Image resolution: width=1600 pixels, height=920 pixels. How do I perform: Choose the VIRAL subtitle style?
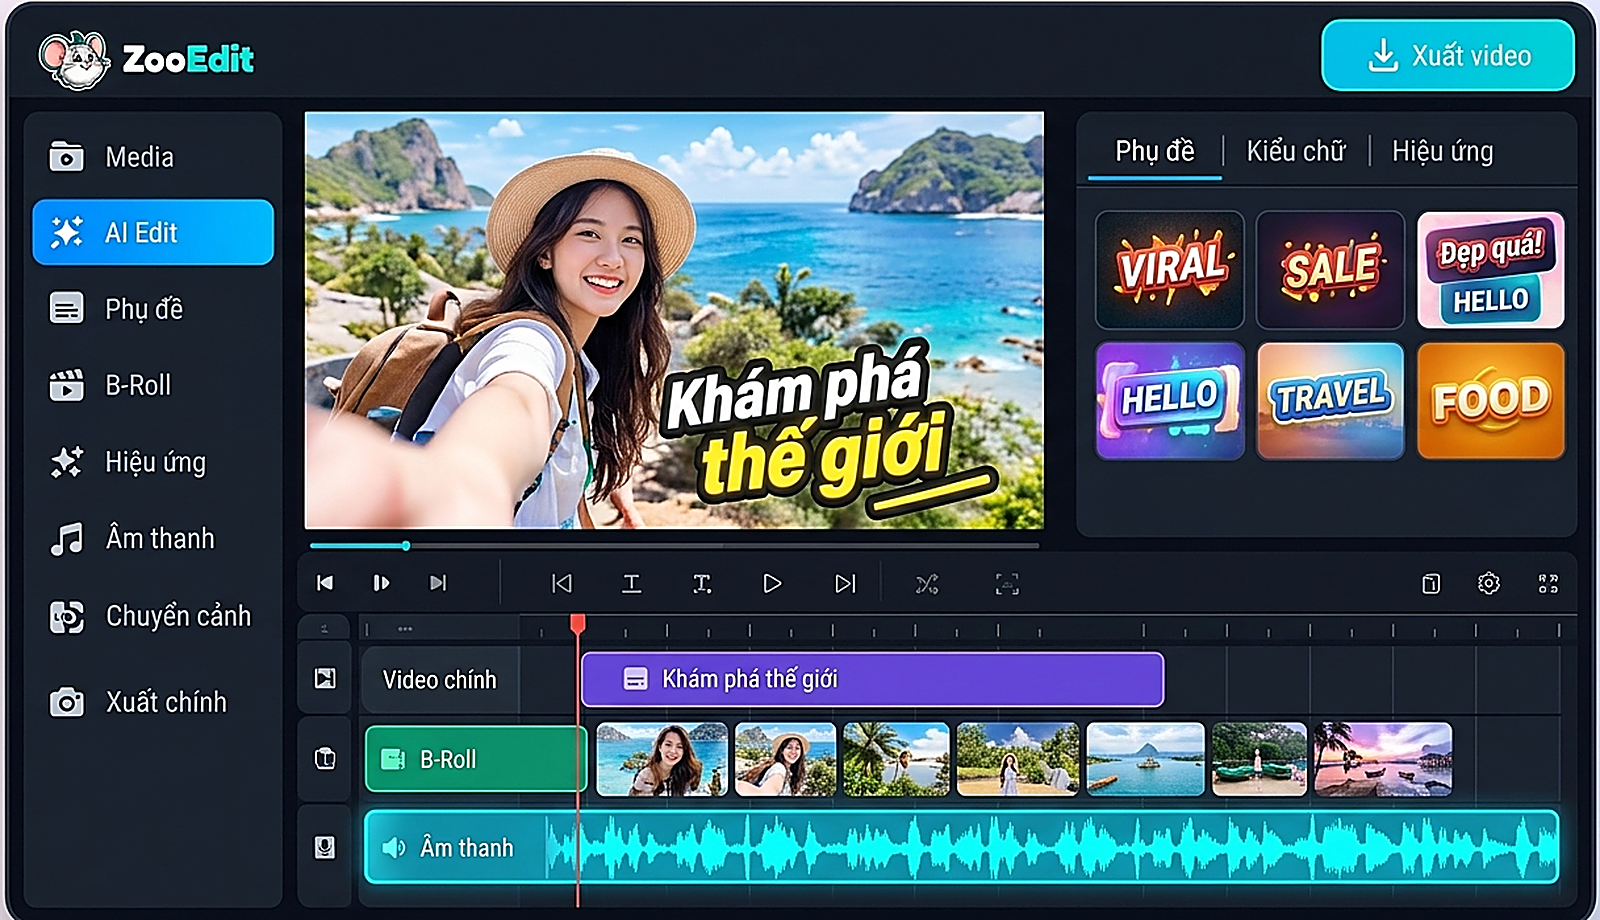point(1170,269)
